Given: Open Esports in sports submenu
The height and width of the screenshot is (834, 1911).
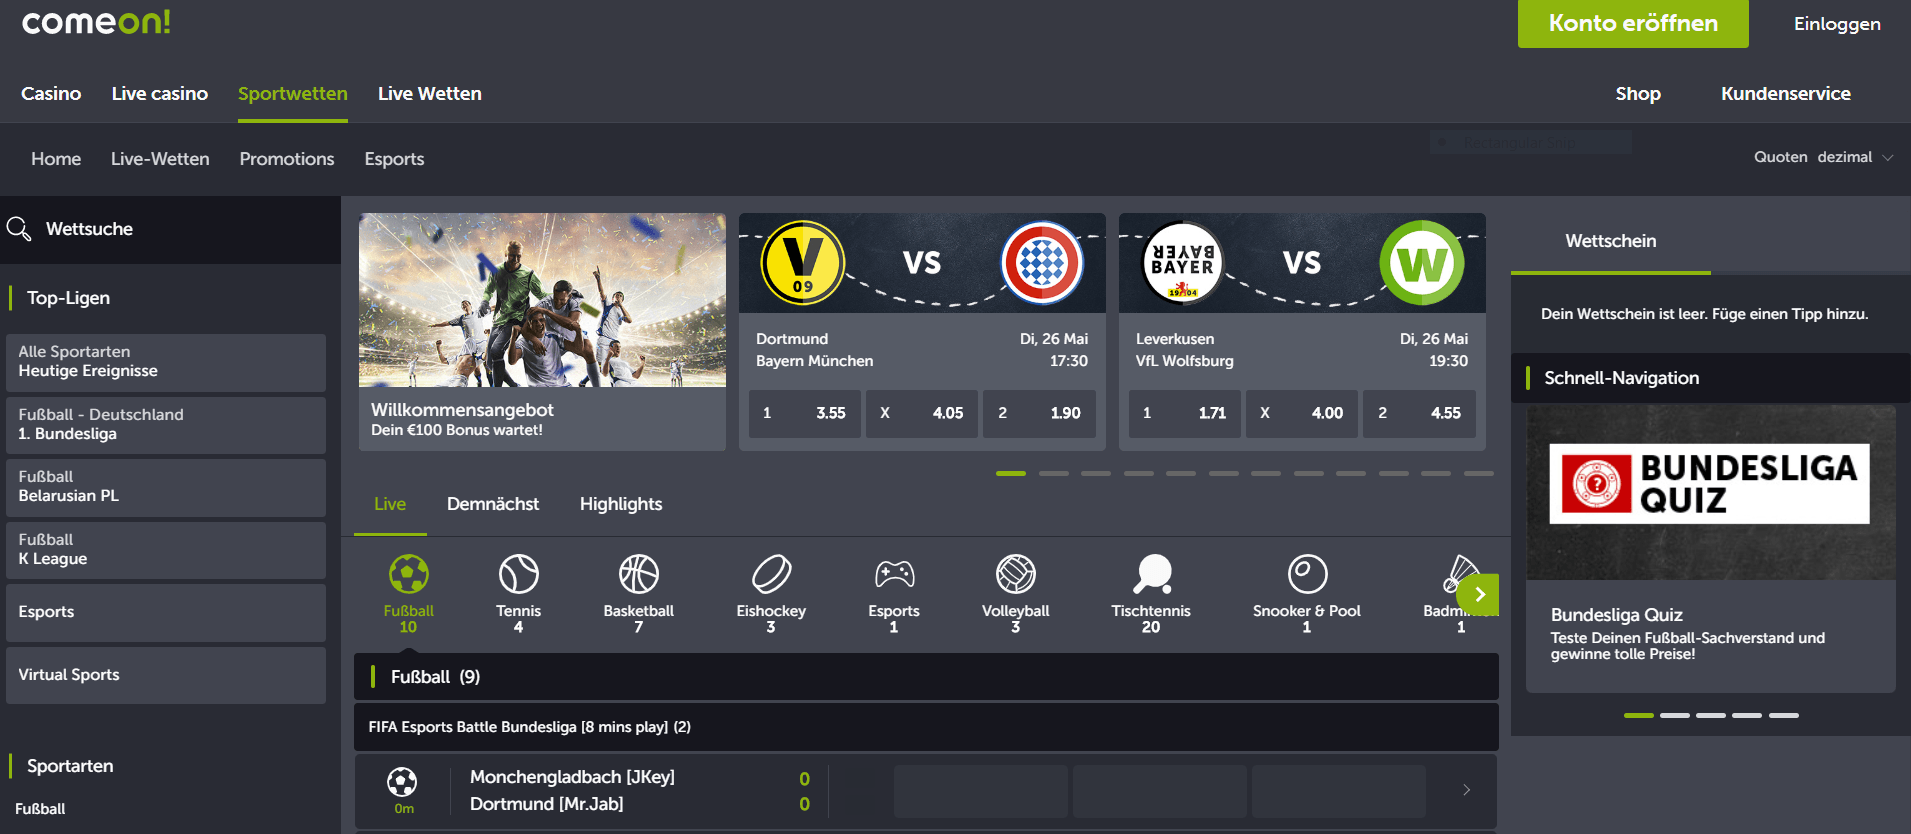Looking at the screenshot, I should click(394, 159).
